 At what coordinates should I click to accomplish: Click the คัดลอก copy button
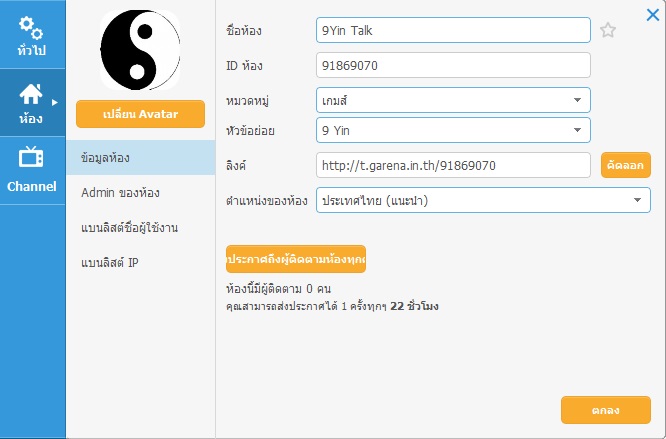coord(626,164)
